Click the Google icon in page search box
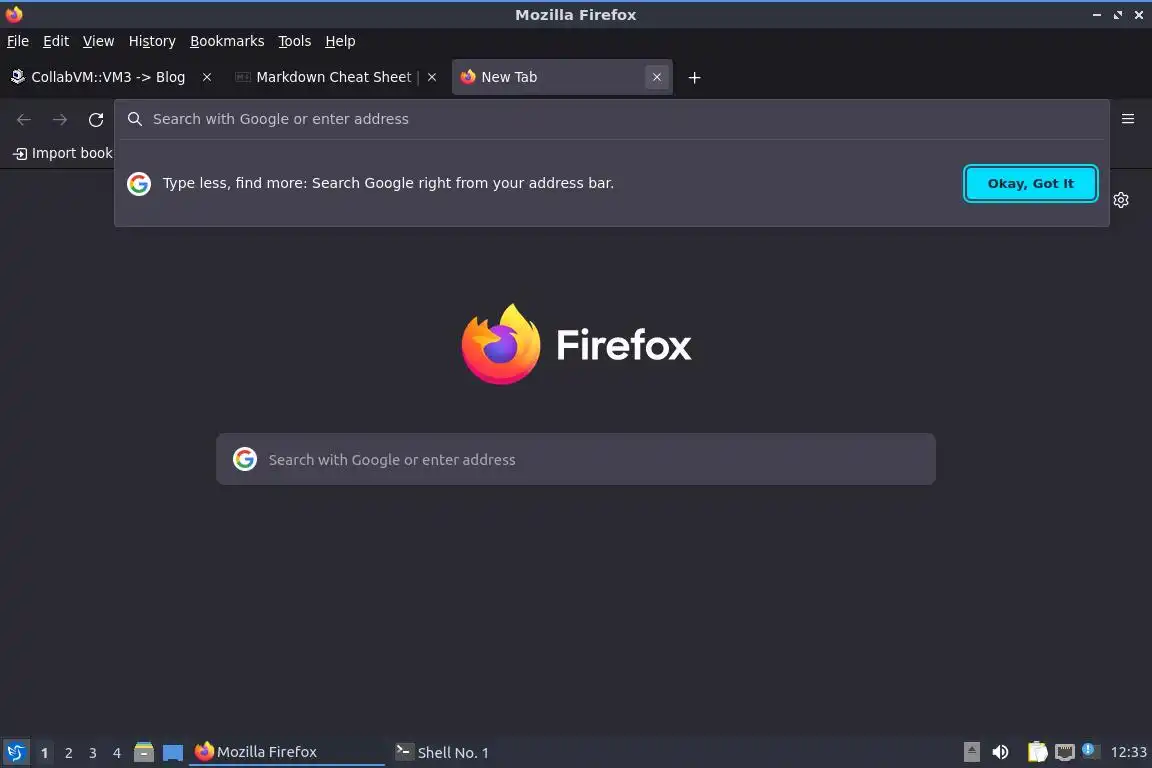The width and height of the screenshot is (1152, 768). tap(245, 459)
